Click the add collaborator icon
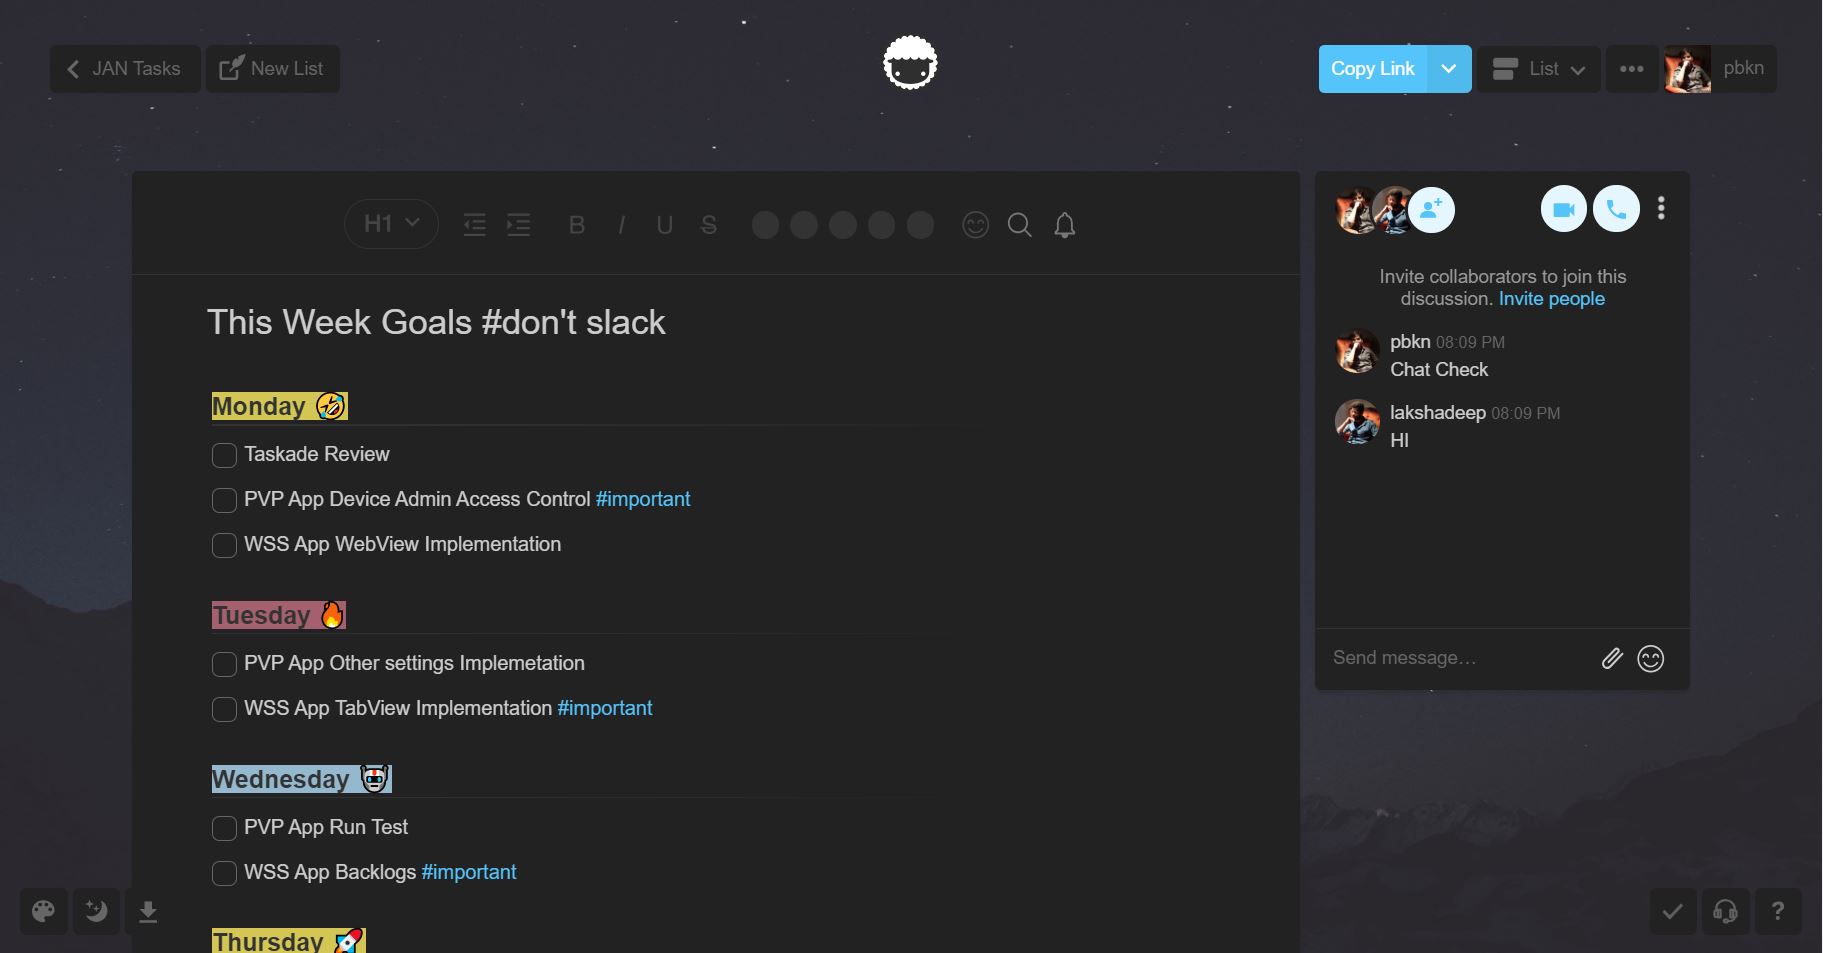Image resolution: width=1823 pixels, height=953 pixels. click(x=1432, y=210)
